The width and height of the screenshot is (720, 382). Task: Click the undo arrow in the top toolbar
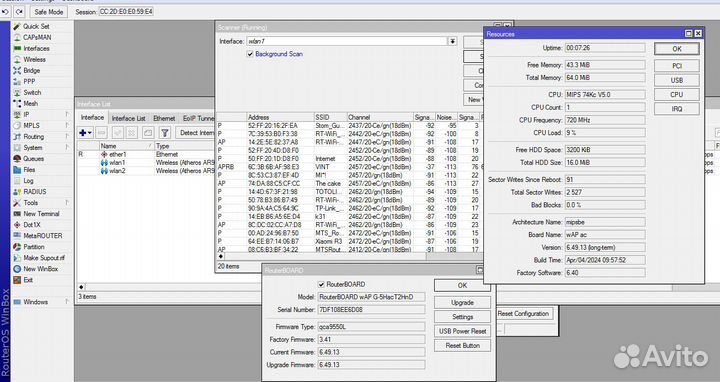click(6, 12)
